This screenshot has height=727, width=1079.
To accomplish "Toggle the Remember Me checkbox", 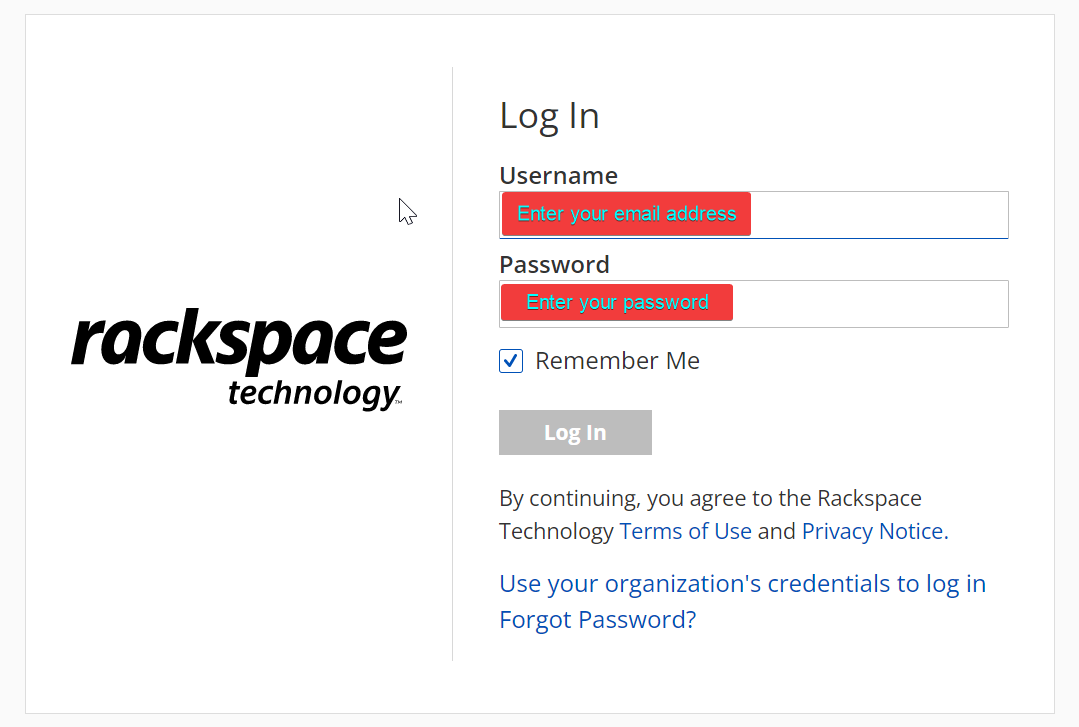I will [511, 361].
